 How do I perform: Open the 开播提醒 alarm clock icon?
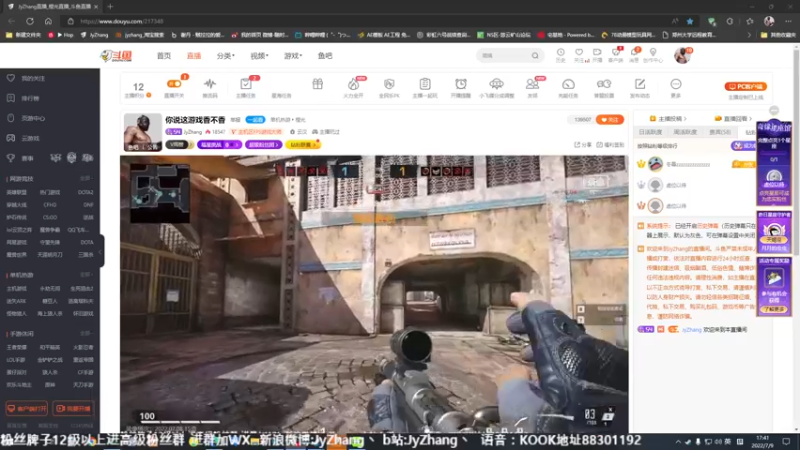[461, 87]
